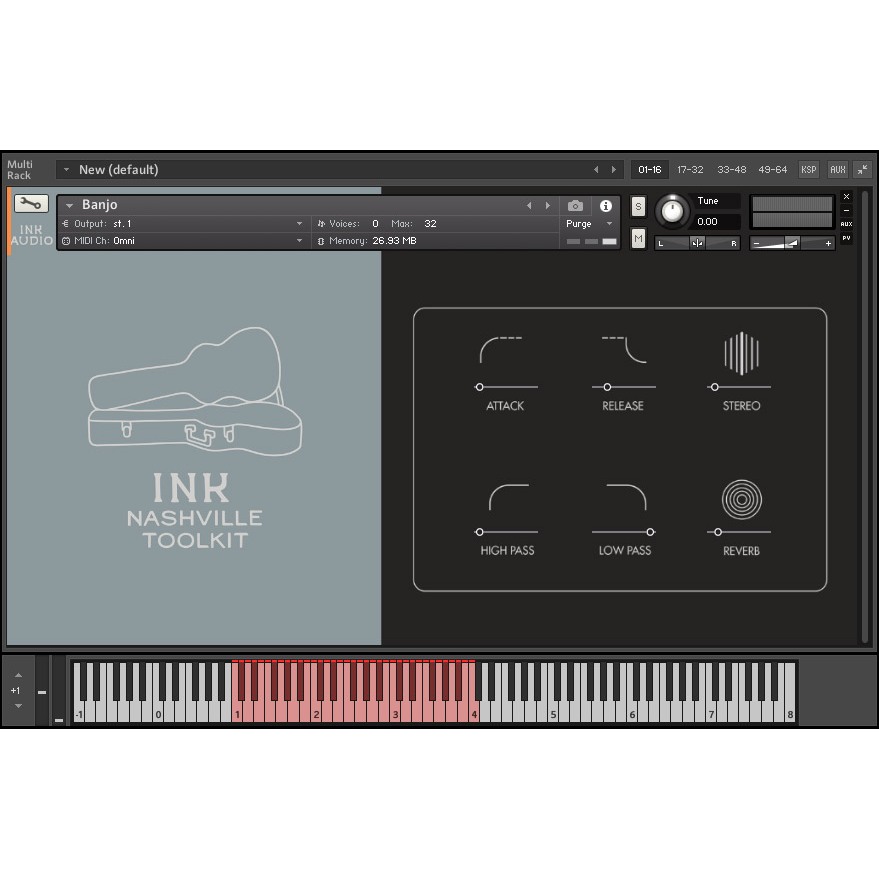Select rack page 49-64
Screen dimensions: 879x879
772,169
